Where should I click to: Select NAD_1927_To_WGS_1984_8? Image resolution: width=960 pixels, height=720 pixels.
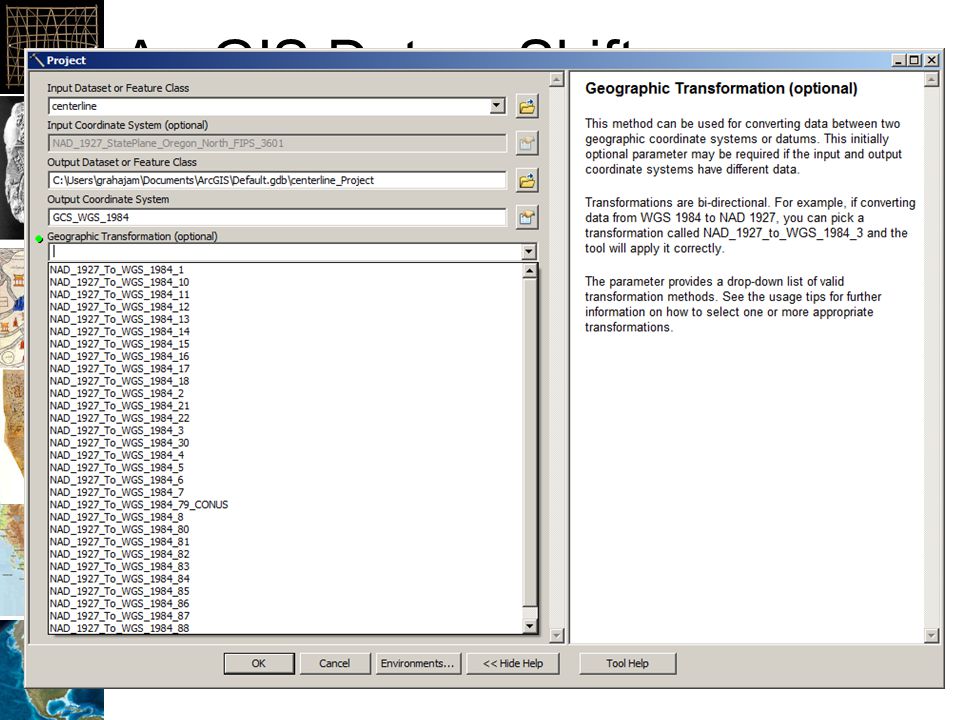click(x=286, y=517)
